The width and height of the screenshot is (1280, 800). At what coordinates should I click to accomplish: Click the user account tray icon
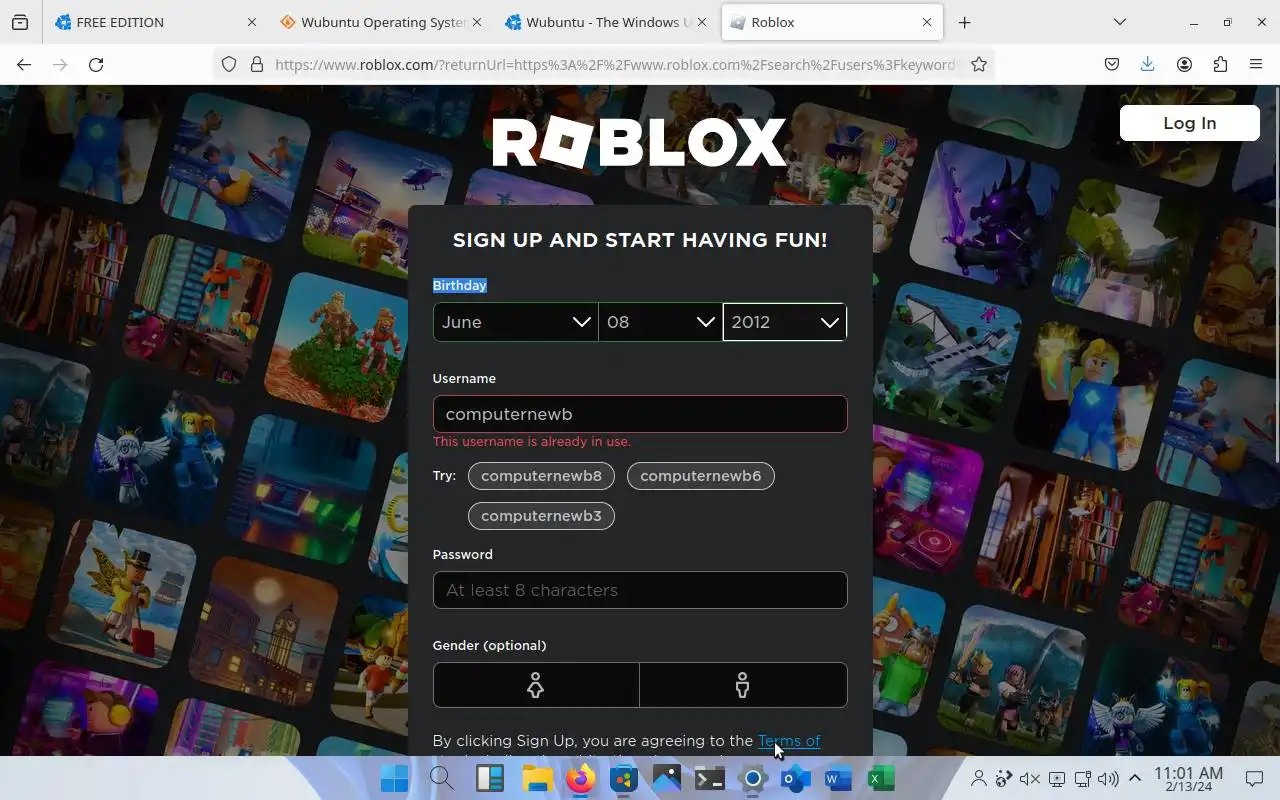[x=979, y=779]
